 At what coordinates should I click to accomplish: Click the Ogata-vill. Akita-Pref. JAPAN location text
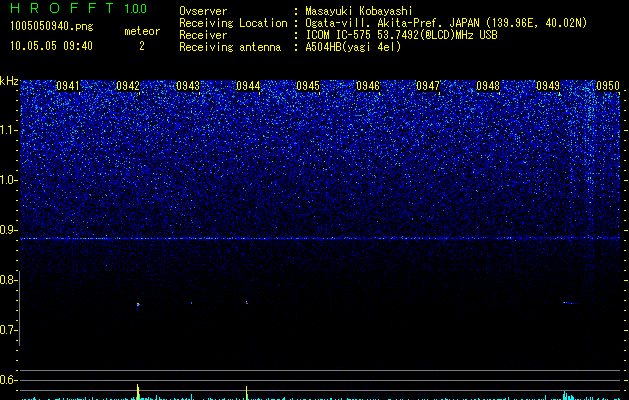[446, 23]
